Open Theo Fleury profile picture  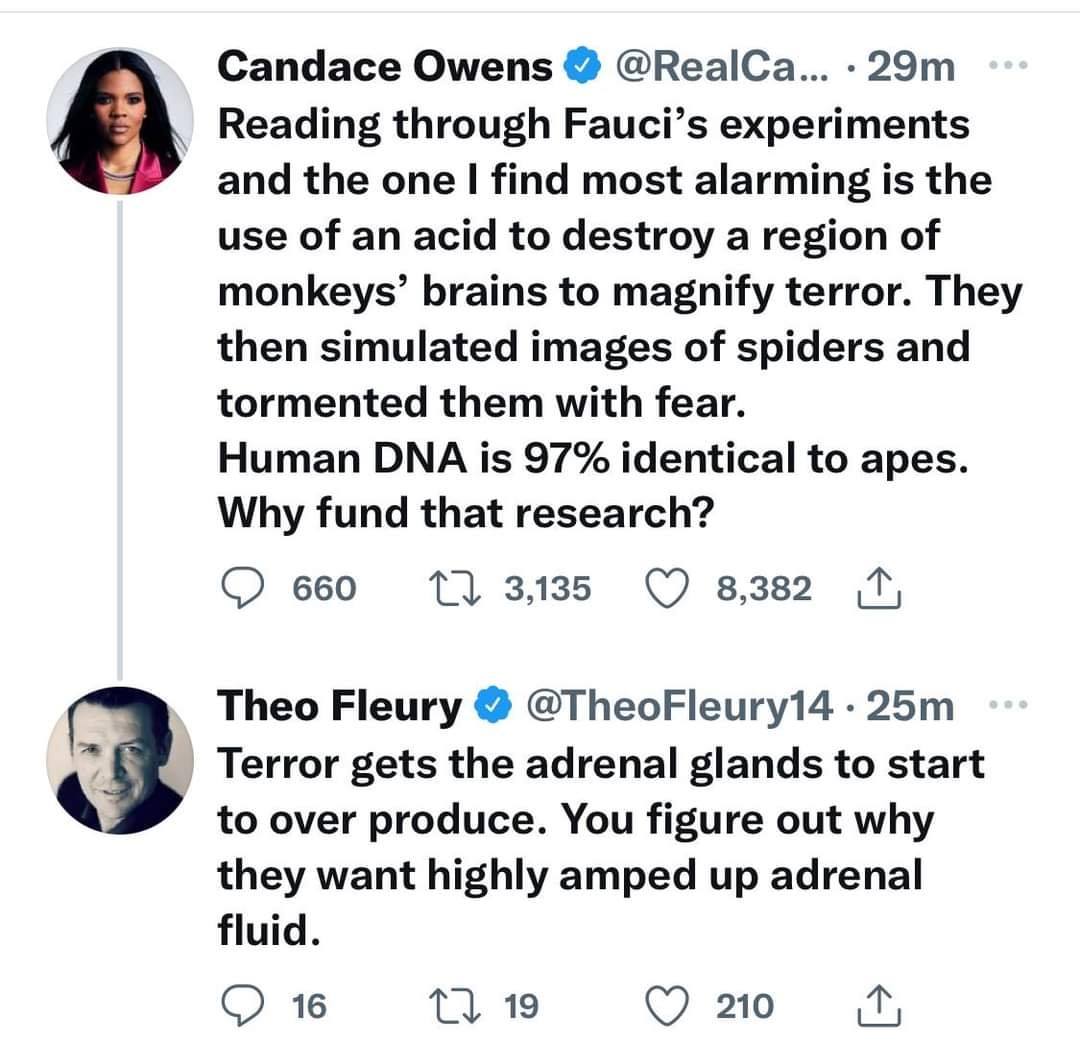pyautogui.click(x=119, y=760)
